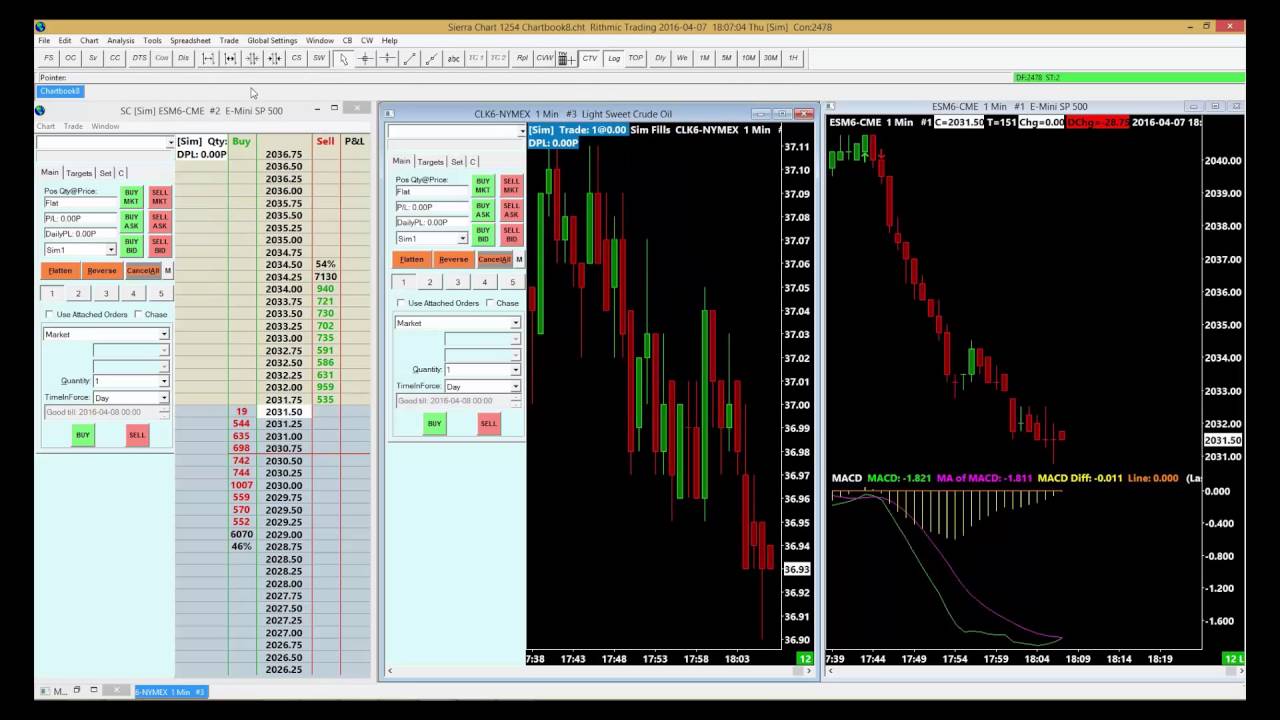Switch chart to Dly timeframe
This screenshot has height=720, width=1280.
tap(660, 58)
